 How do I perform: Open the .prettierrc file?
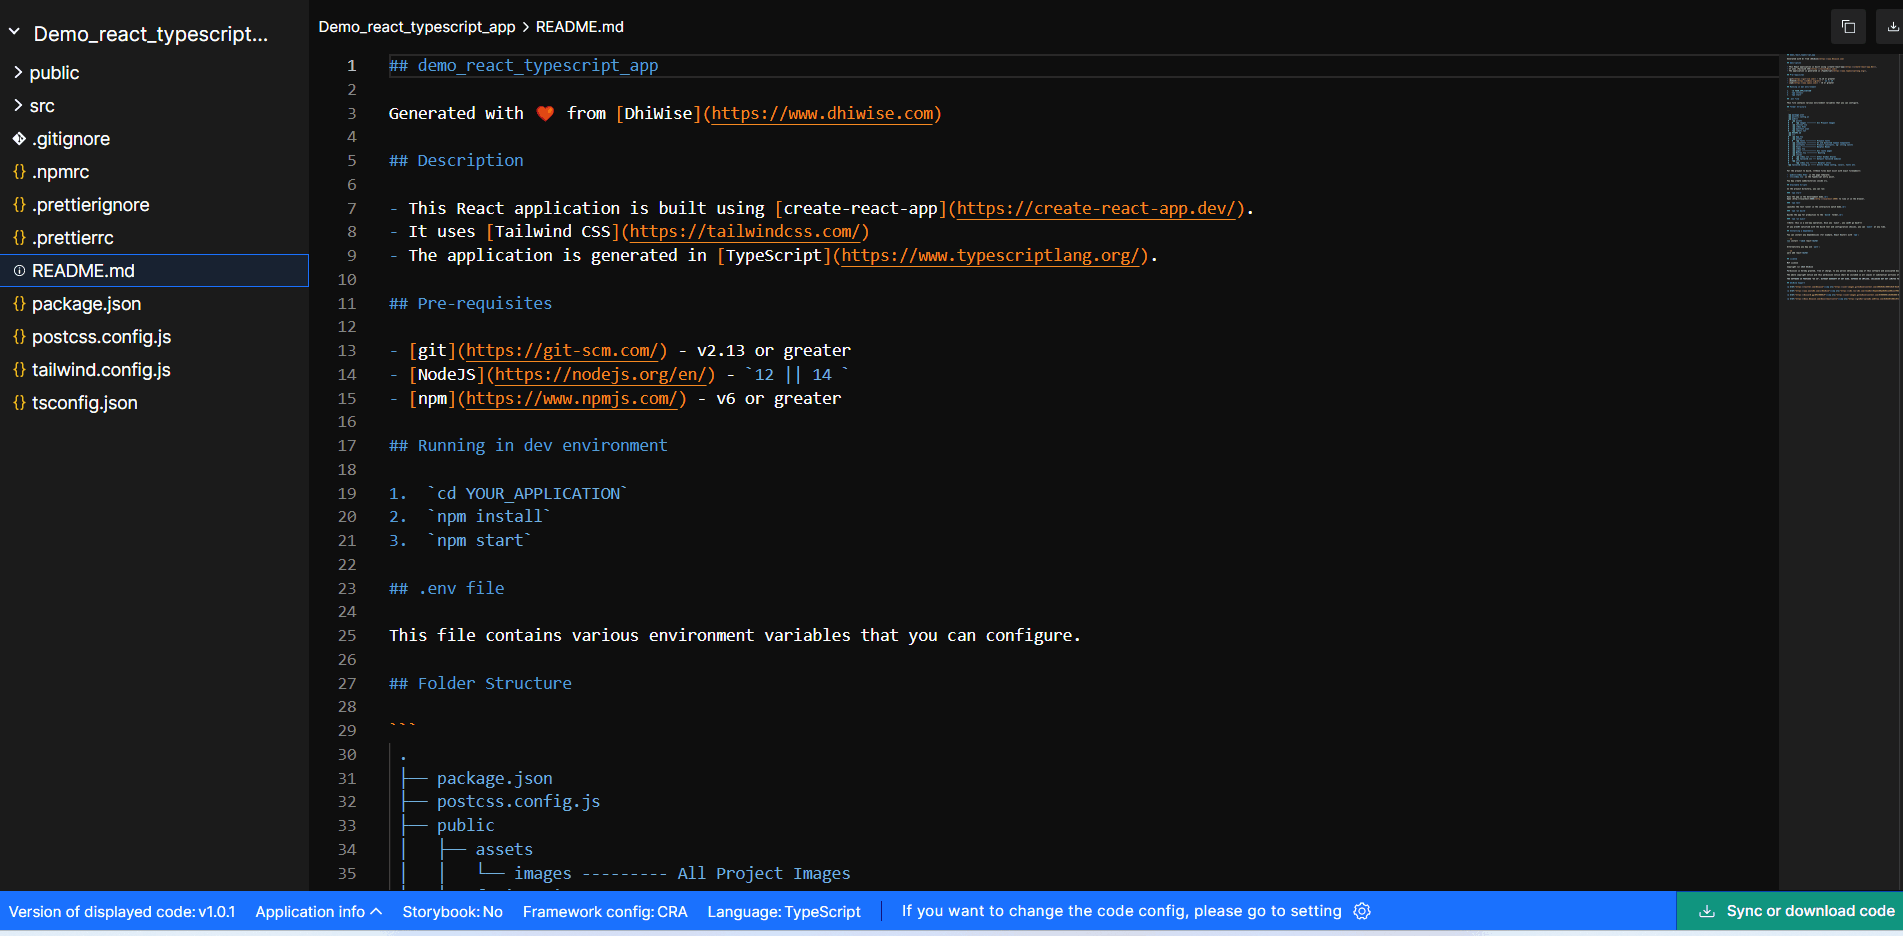(x=72, y=238)
